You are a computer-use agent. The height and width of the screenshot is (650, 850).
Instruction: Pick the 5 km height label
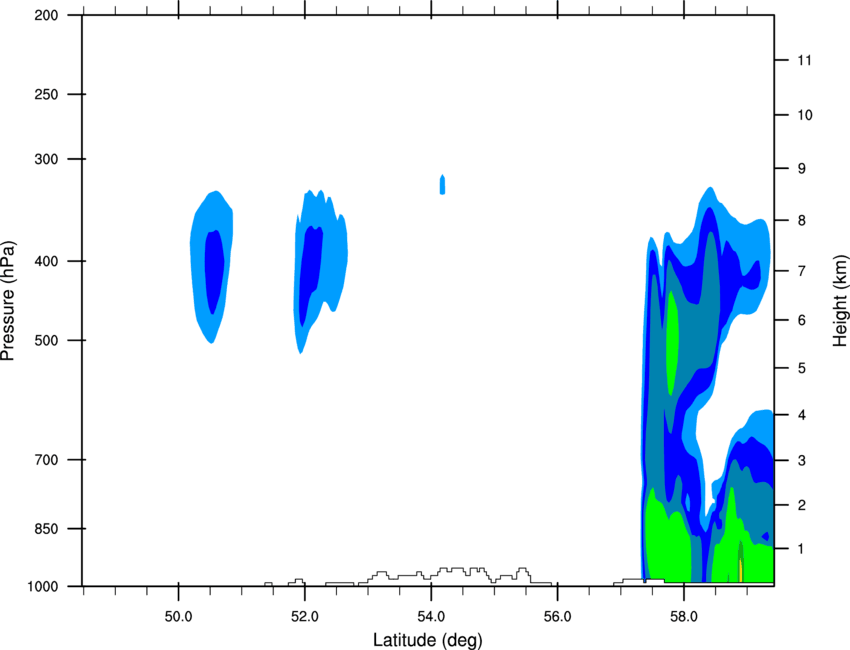[802, 368]
